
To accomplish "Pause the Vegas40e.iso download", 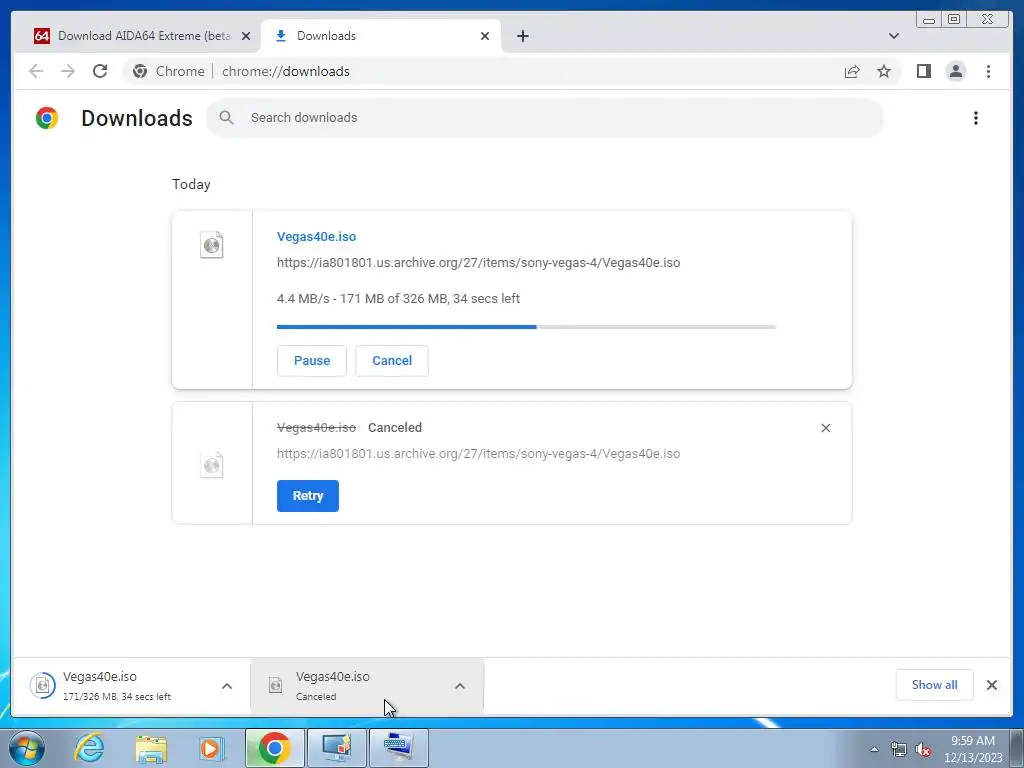I will click(x=312, y=360).
